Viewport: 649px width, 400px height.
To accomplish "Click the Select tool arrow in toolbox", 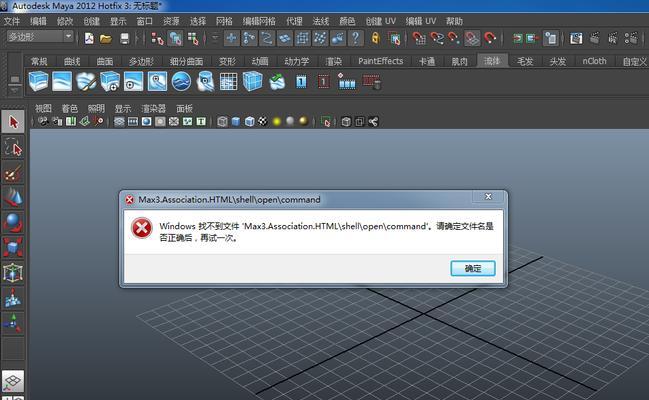I will (13, 122).
